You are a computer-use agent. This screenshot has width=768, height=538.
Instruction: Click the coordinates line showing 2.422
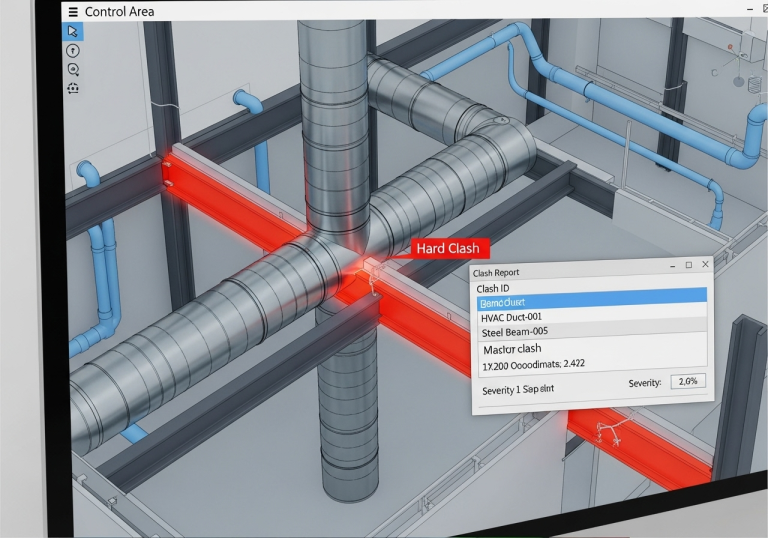533,365
